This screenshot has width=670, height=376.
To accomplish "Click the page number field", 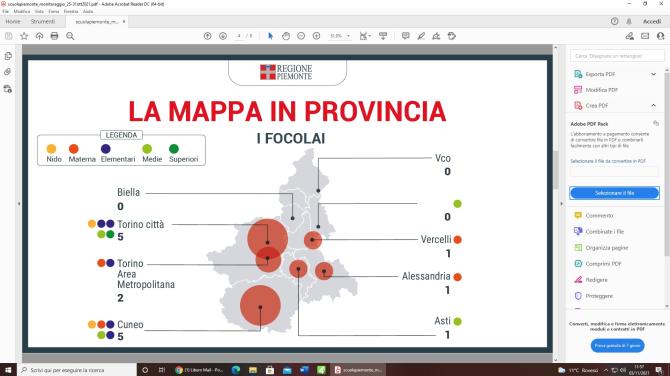I will point(239,36).
